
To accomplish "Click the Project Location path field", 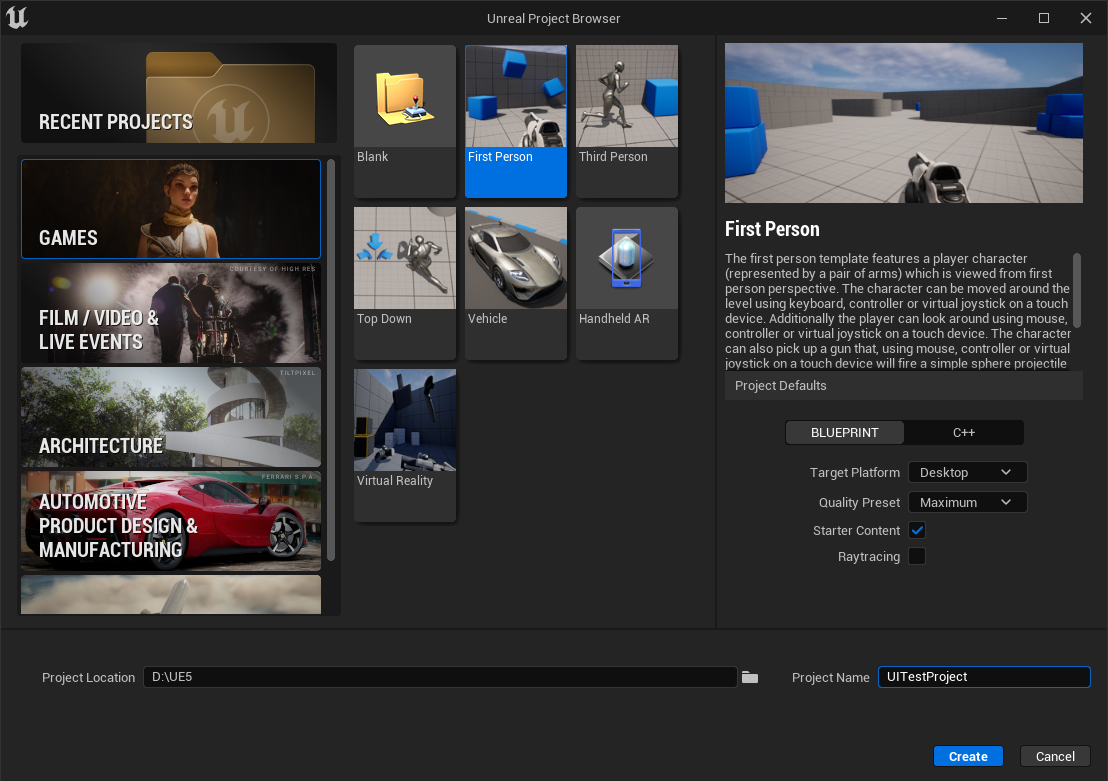I will 440,677.
